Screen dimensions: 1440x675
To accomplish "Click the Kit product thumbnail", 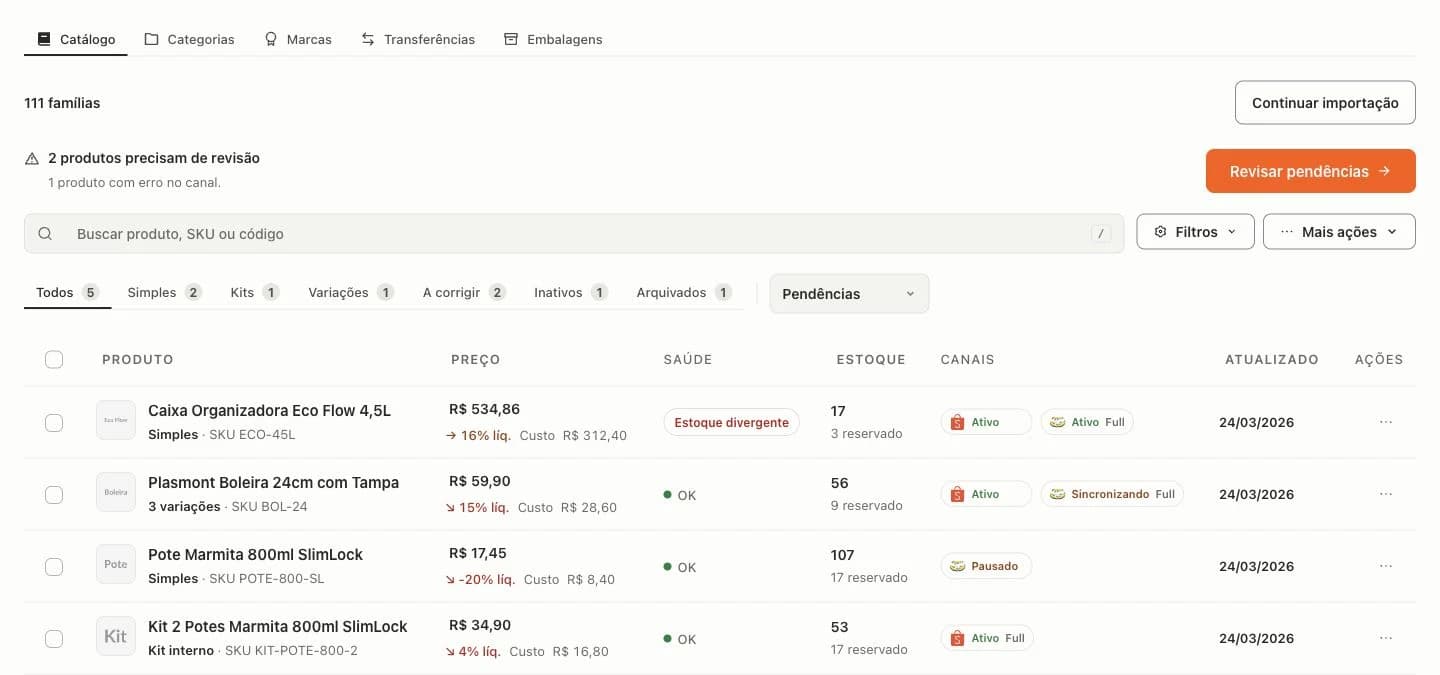I will [116, 636].
